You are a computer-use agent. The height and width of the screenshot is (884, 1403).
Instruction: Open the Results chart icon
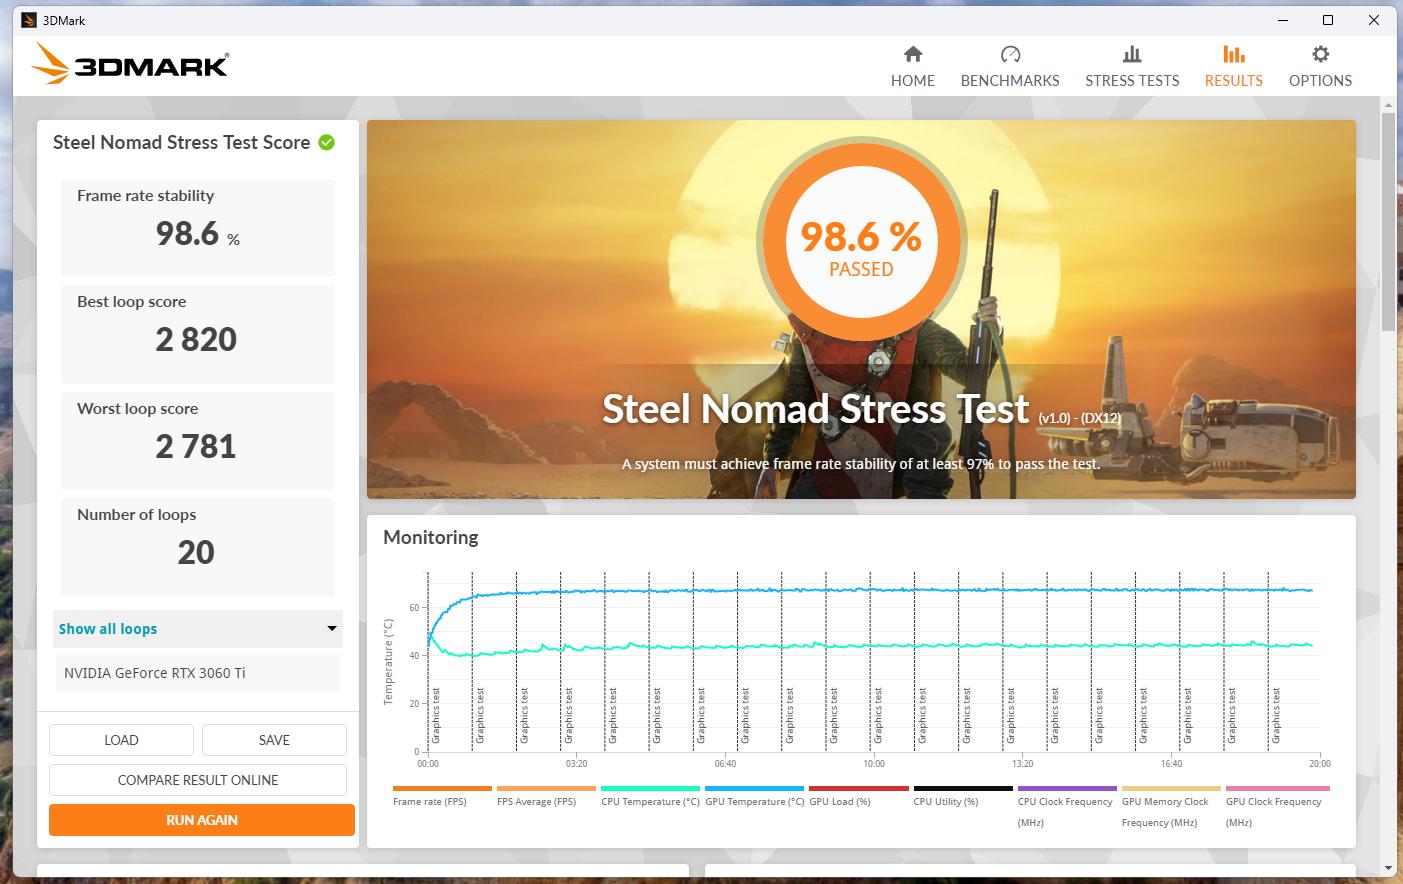tap(1233, 54)
